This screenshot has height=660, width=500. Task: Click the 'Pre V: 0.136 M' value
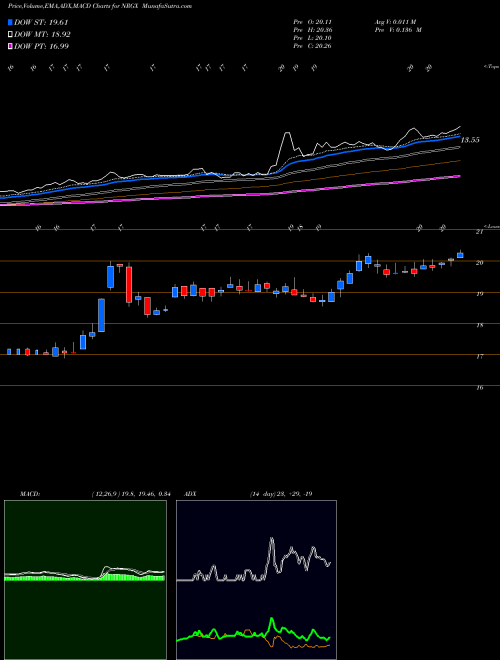click(398, 30)
